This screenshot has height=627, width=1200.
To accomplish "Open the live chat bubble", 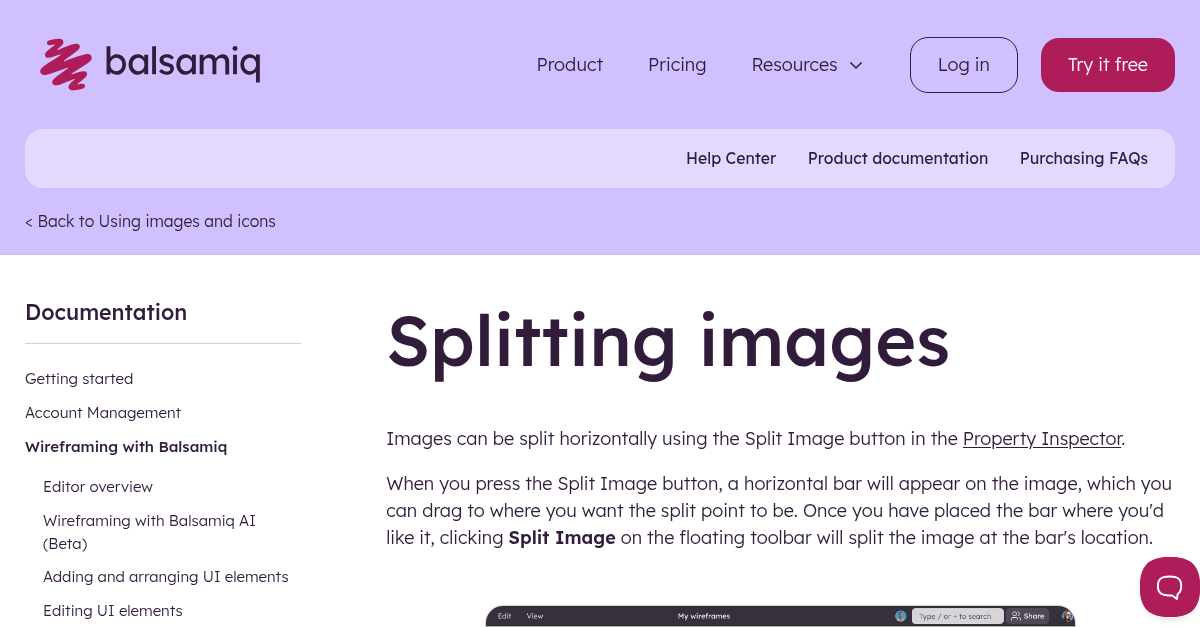I will point(1170,587).
